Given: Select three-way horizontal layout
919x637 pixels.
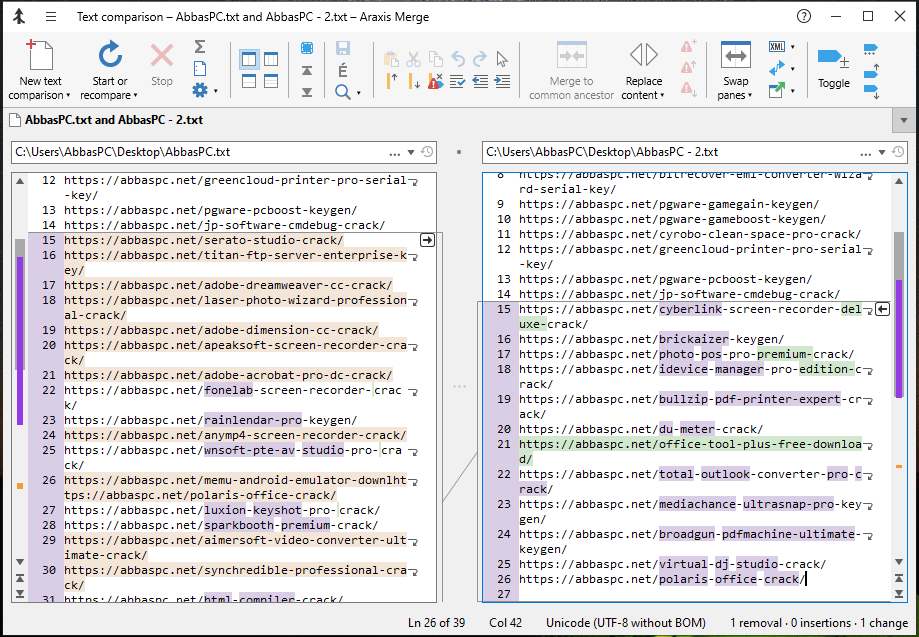Looking at the screenshot, I should pyautogui.click(x=271, y=81).
